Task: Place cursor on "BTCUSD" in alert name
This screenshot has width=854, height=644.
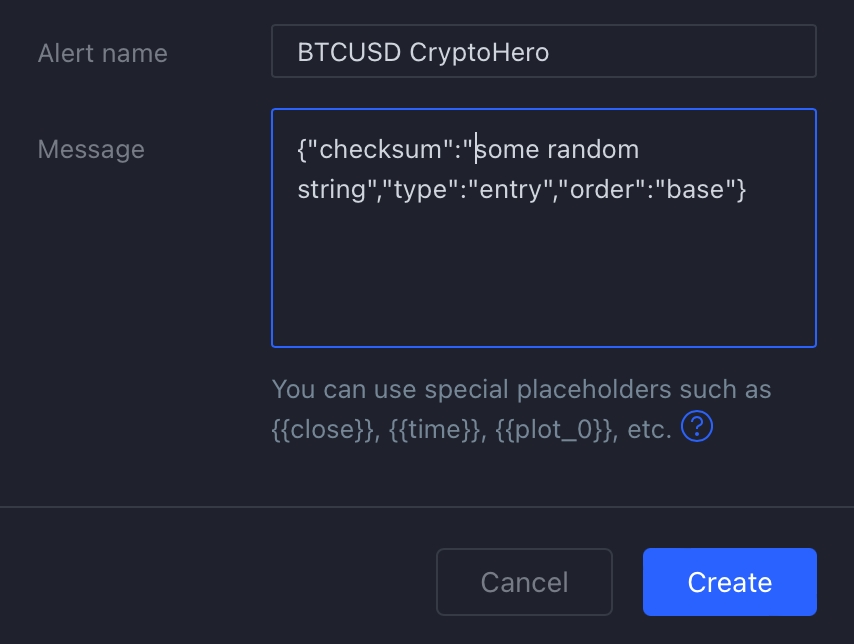Action: click(x=349, y=52)
